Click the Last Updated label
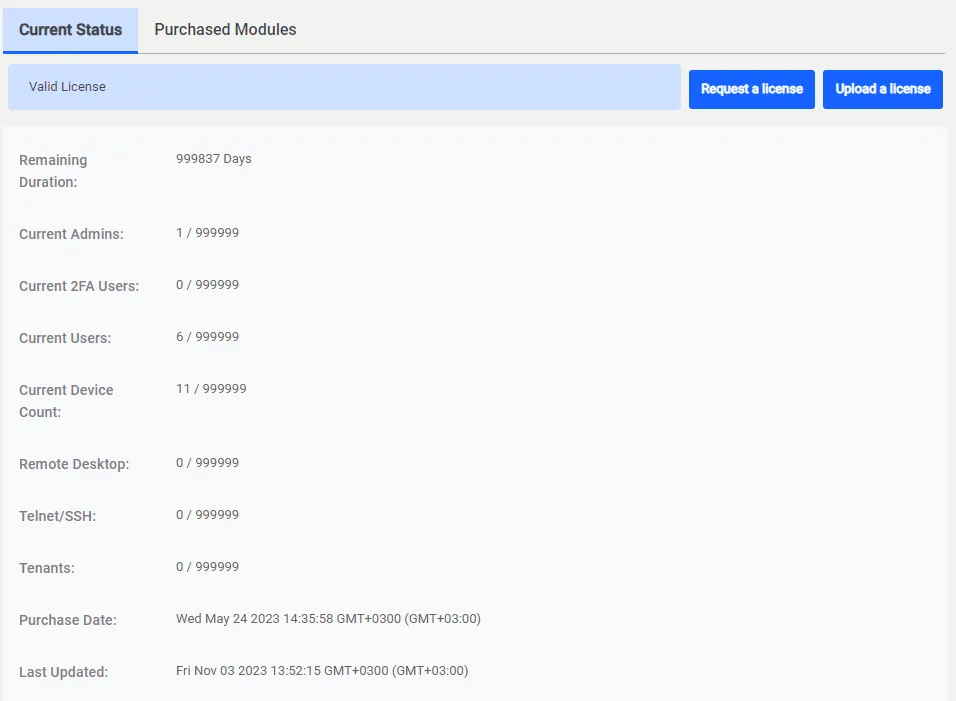 pos(63,672)
